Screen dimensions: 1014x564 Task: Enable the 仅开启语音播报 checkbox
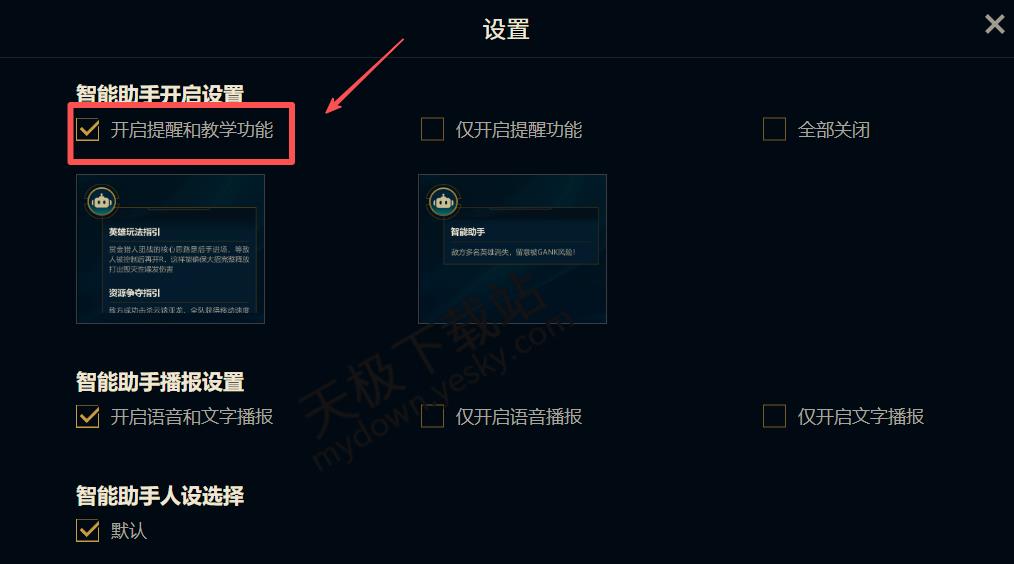(432, 417)
